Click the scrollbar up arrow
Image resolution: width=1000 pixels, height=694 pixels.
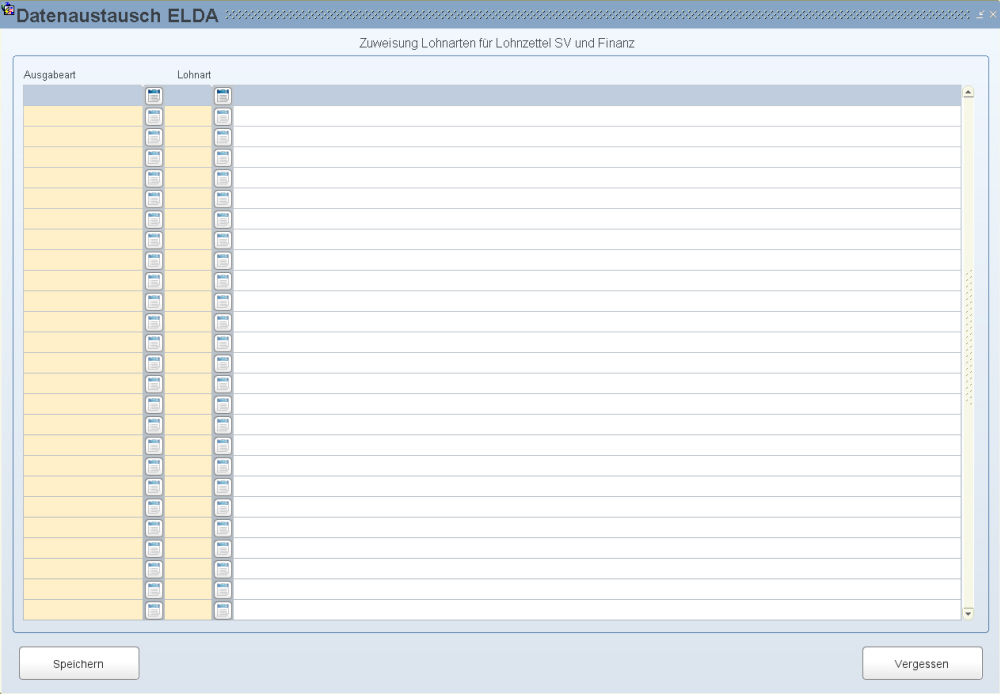pyautogui.click(x=968, y=92)
